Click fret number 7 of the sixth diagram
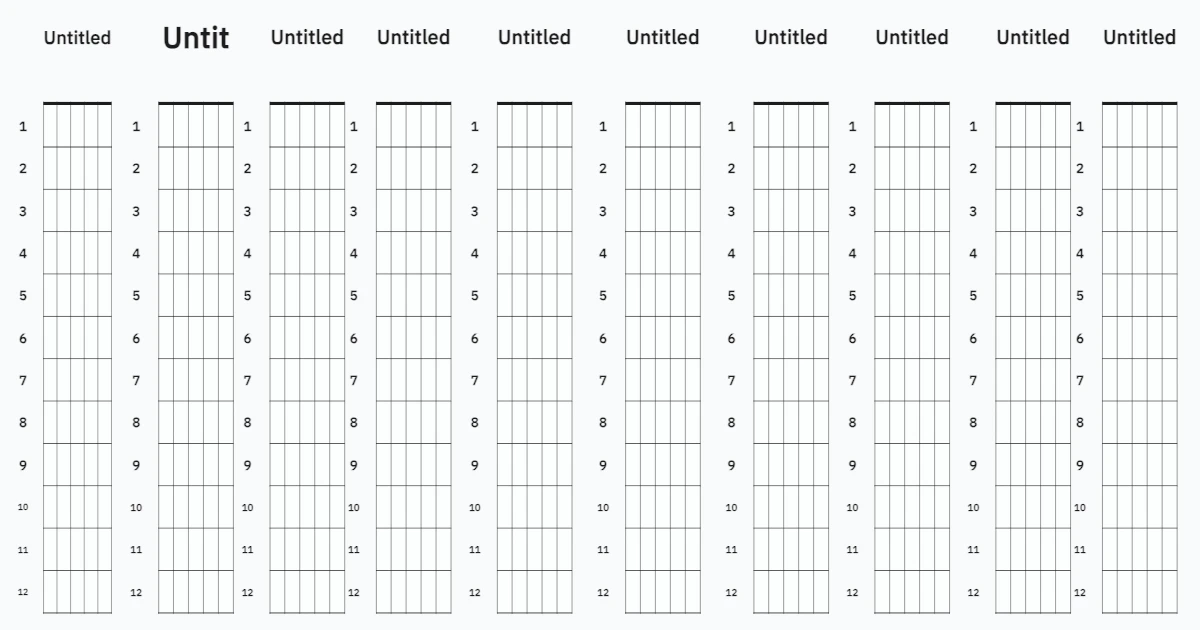The width and height of the screenshot is (1200, 630). (602, 380)
